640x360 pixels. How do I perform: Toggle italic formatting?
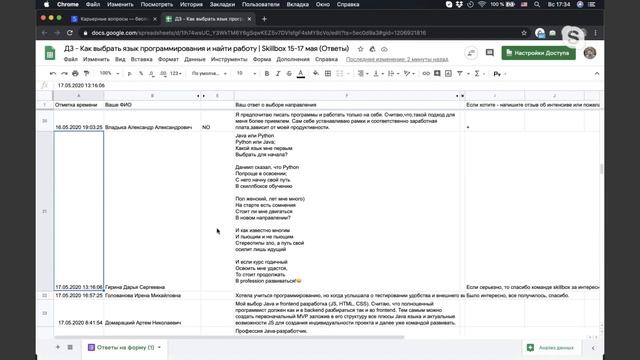point(278,73)
